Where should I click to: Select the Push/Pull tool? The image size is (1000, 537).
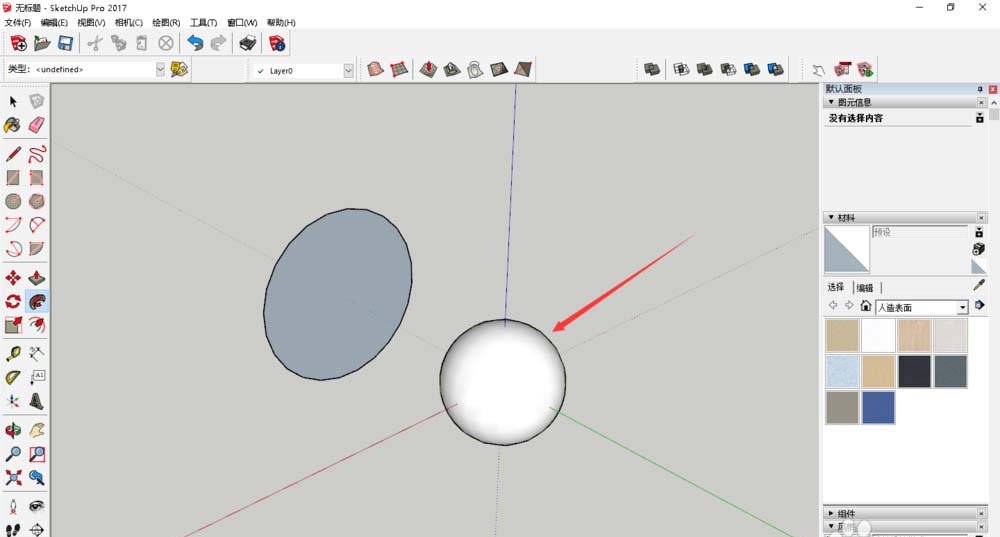tap(37, 277)
